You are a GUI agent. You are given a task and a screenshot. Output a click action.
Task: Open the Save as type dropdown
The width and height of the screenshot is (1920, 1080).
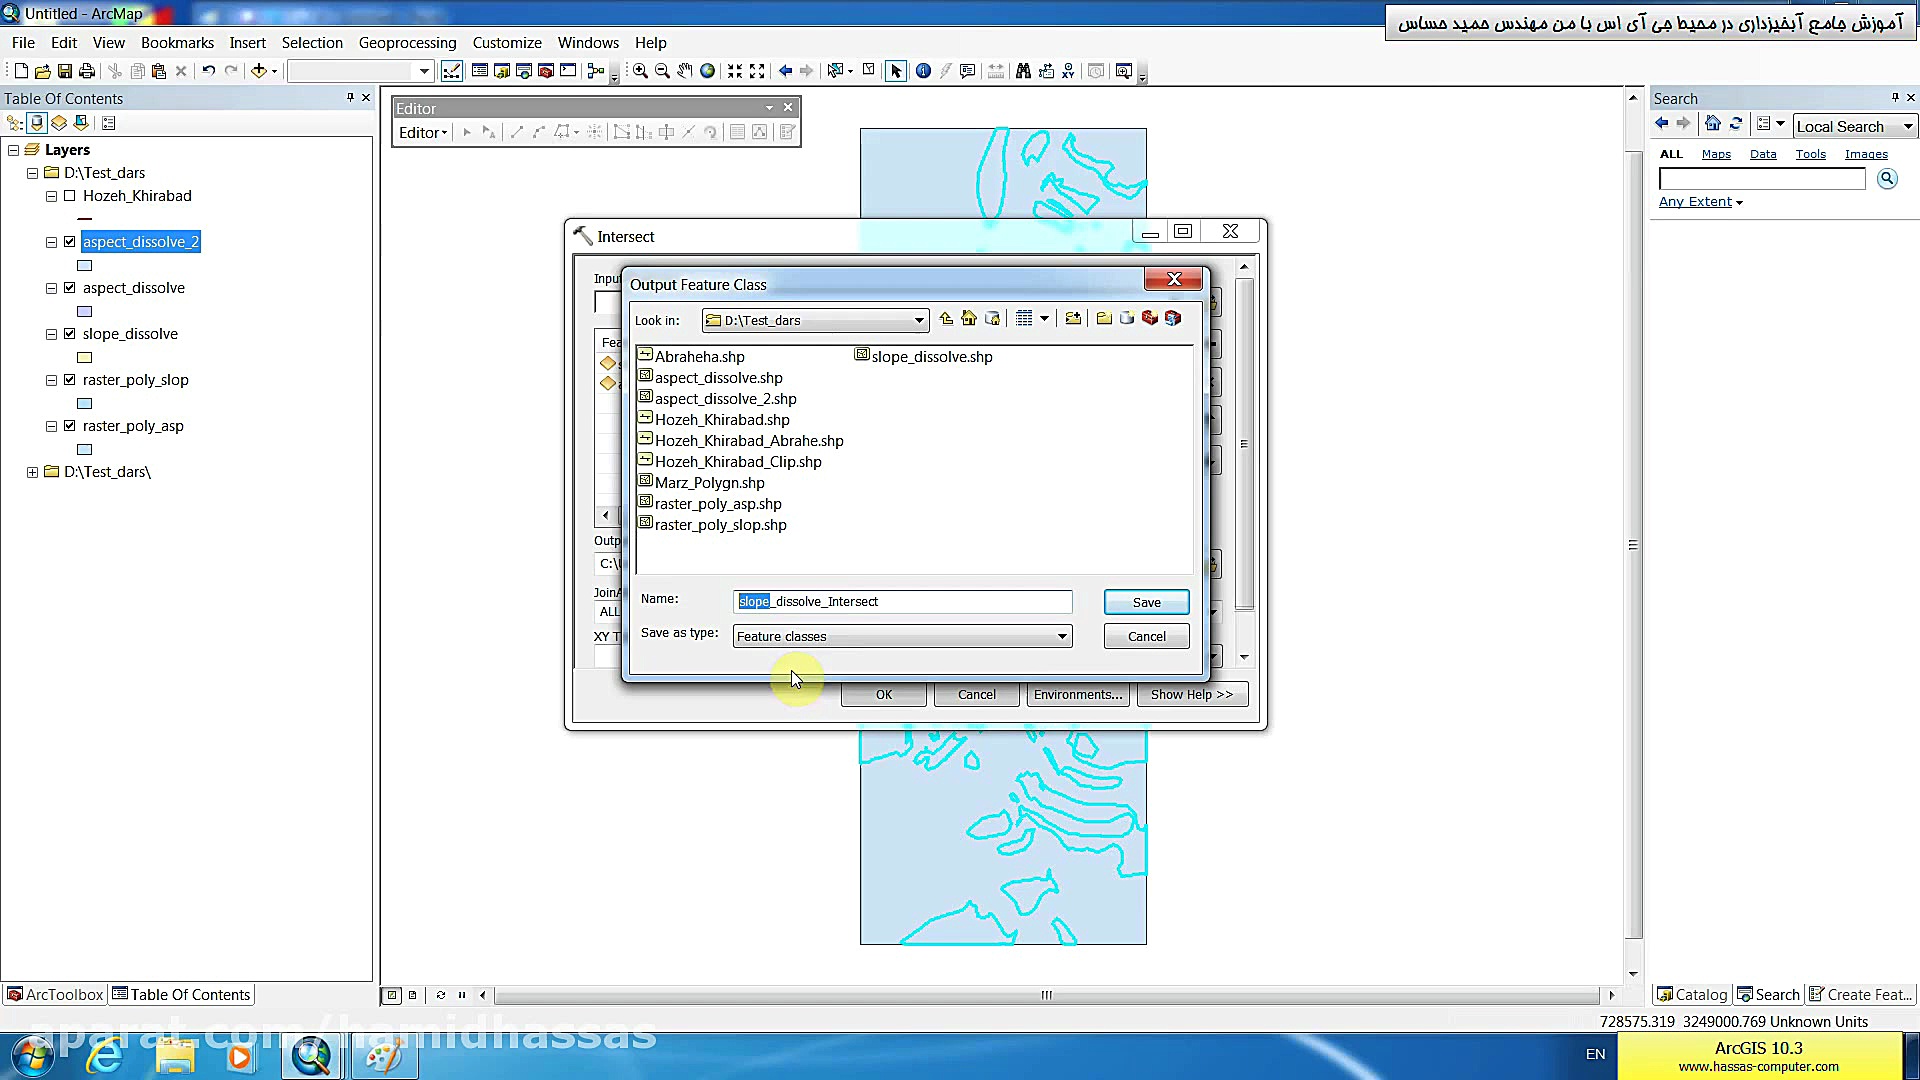[1062, 637]
